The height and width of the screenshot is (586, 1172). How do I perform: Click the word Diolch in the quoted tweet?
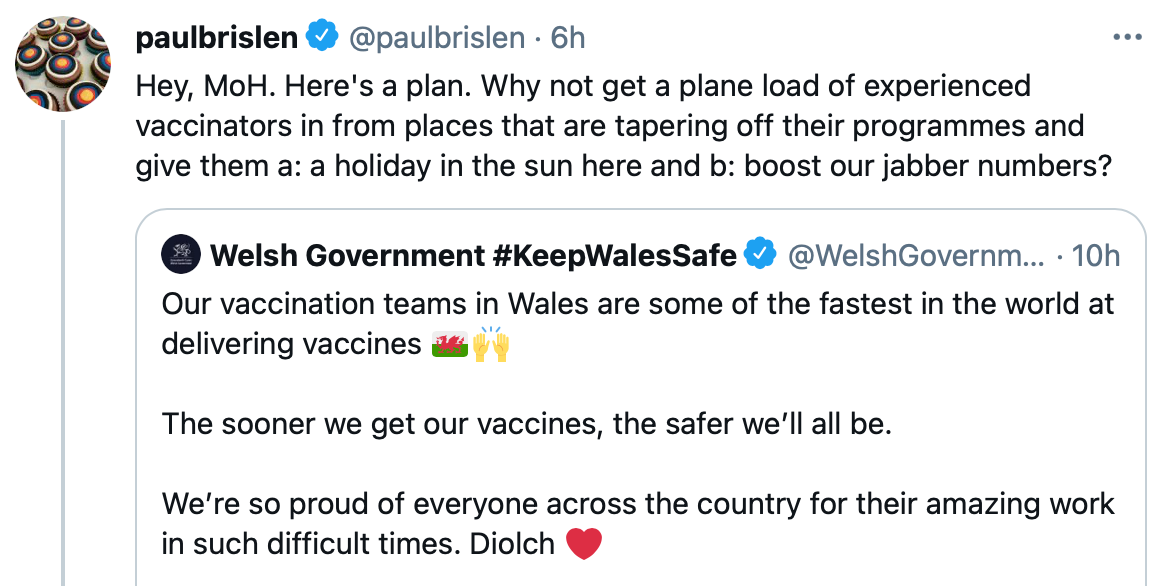click(513, 544)
